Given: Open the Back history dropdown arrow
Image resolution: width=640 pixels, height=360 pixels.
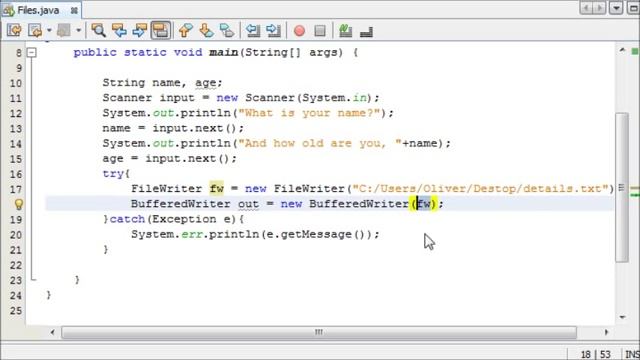Looking at the screenshot, I should tap(49, 31).
